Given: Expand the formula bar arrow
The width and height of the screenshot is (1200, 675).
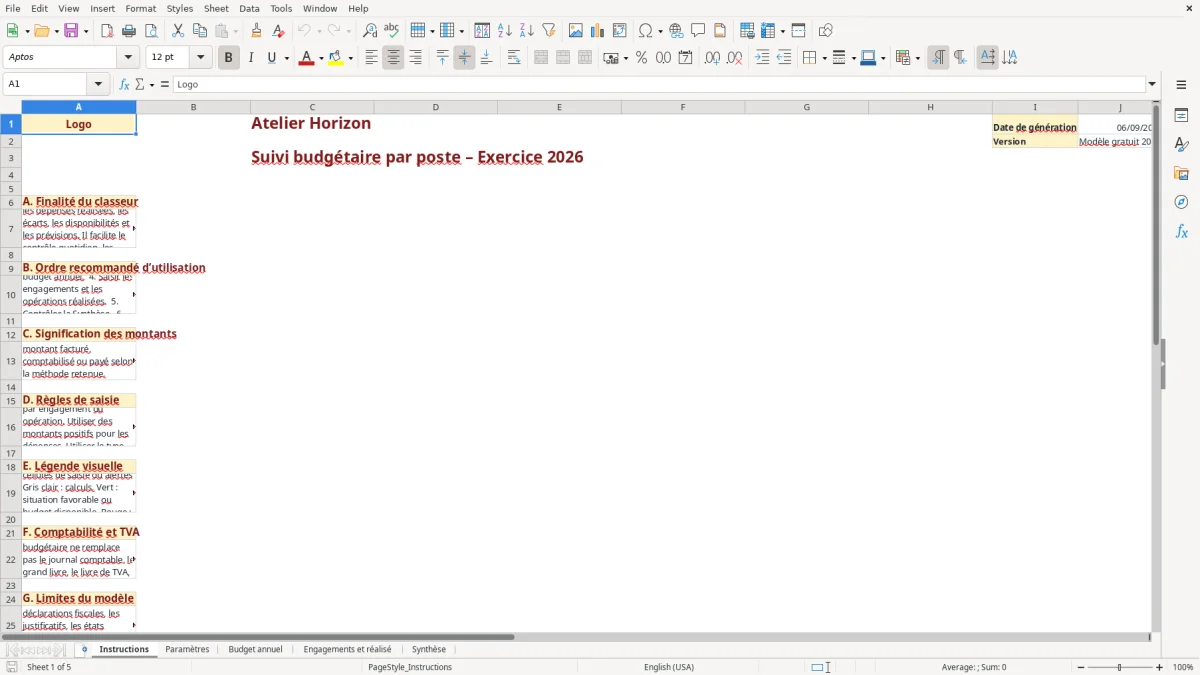Looking at the screenshot, I should pos(1152,84).
